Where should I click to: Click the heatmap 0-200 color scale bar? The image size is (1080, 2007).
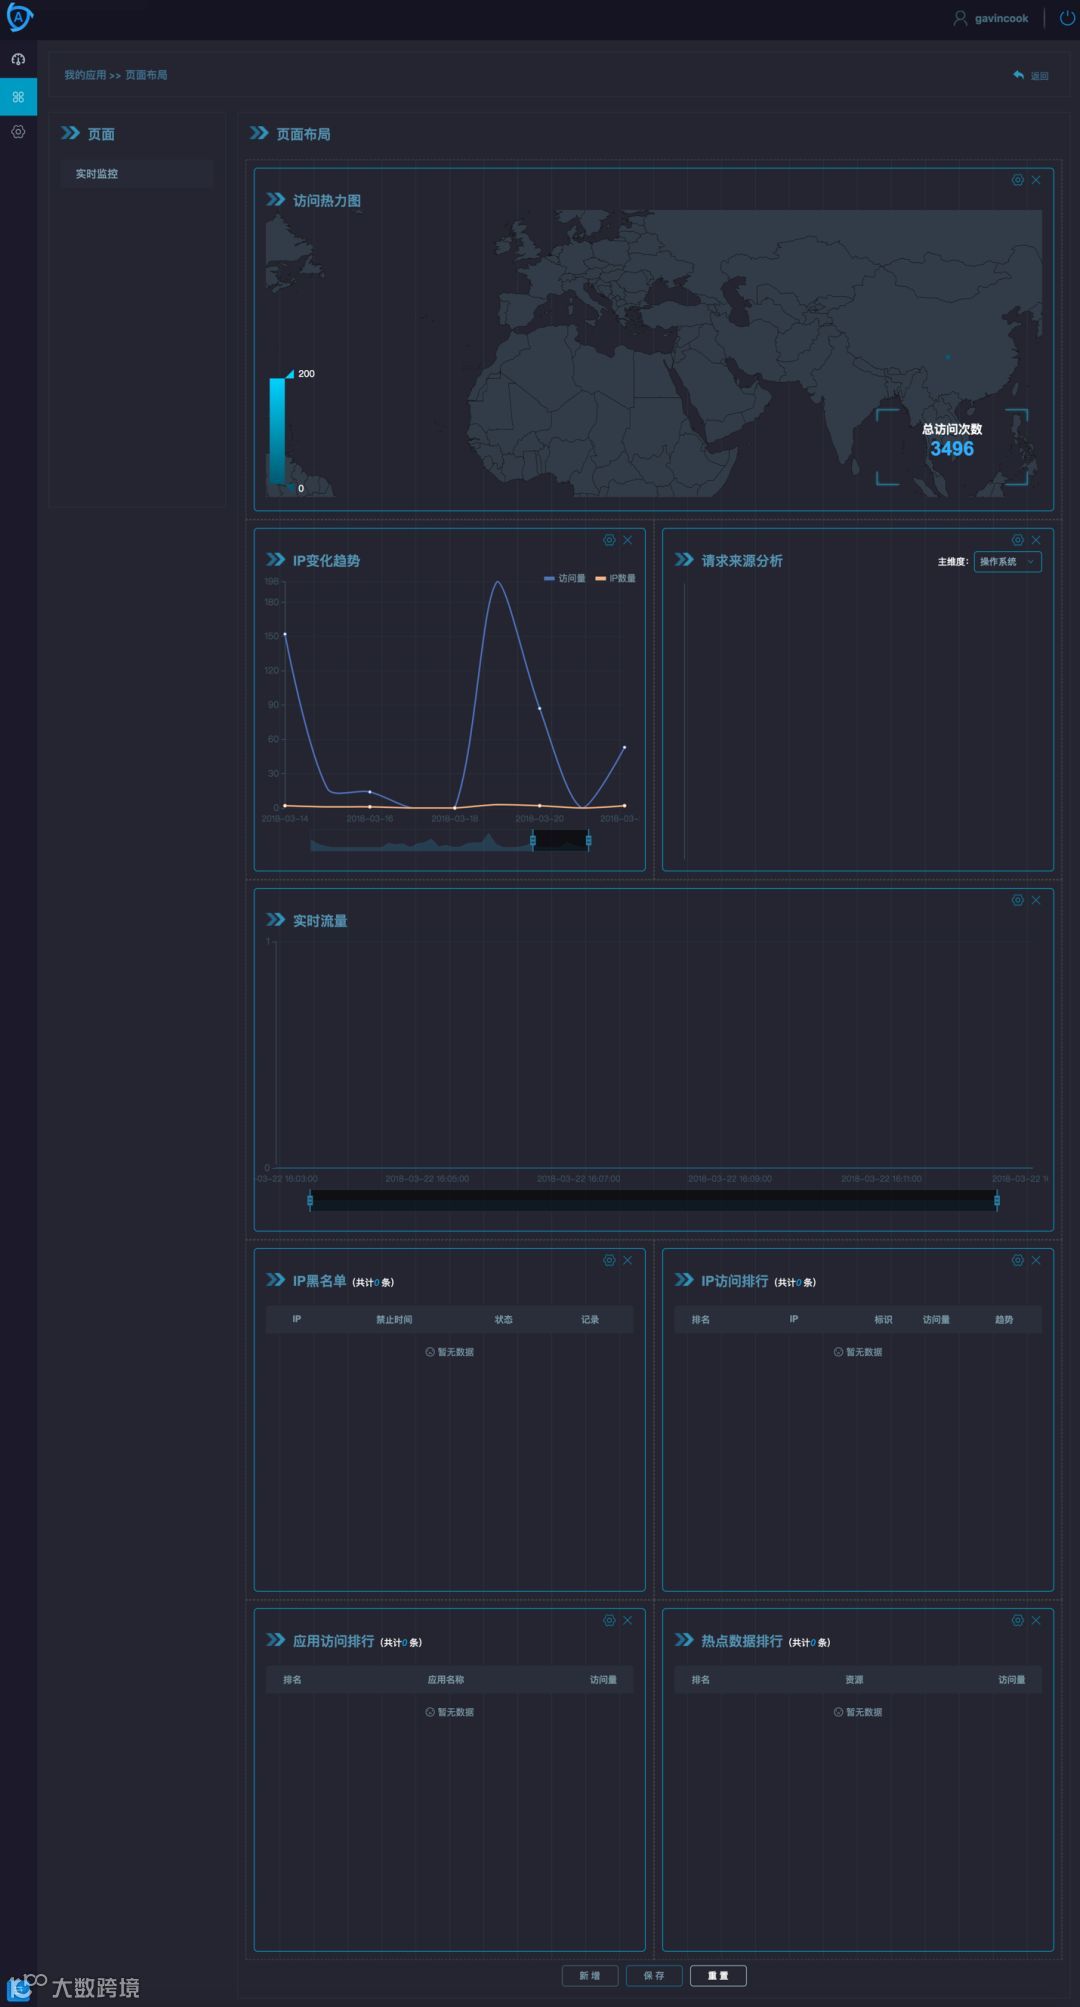coord(277,431)
